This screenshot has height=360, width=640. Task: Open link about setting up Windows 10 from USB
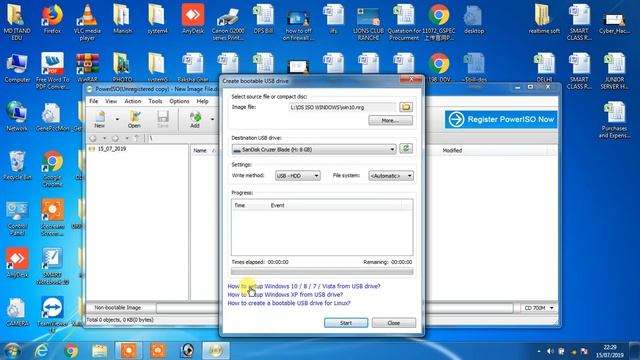click(x=304, y=286)
